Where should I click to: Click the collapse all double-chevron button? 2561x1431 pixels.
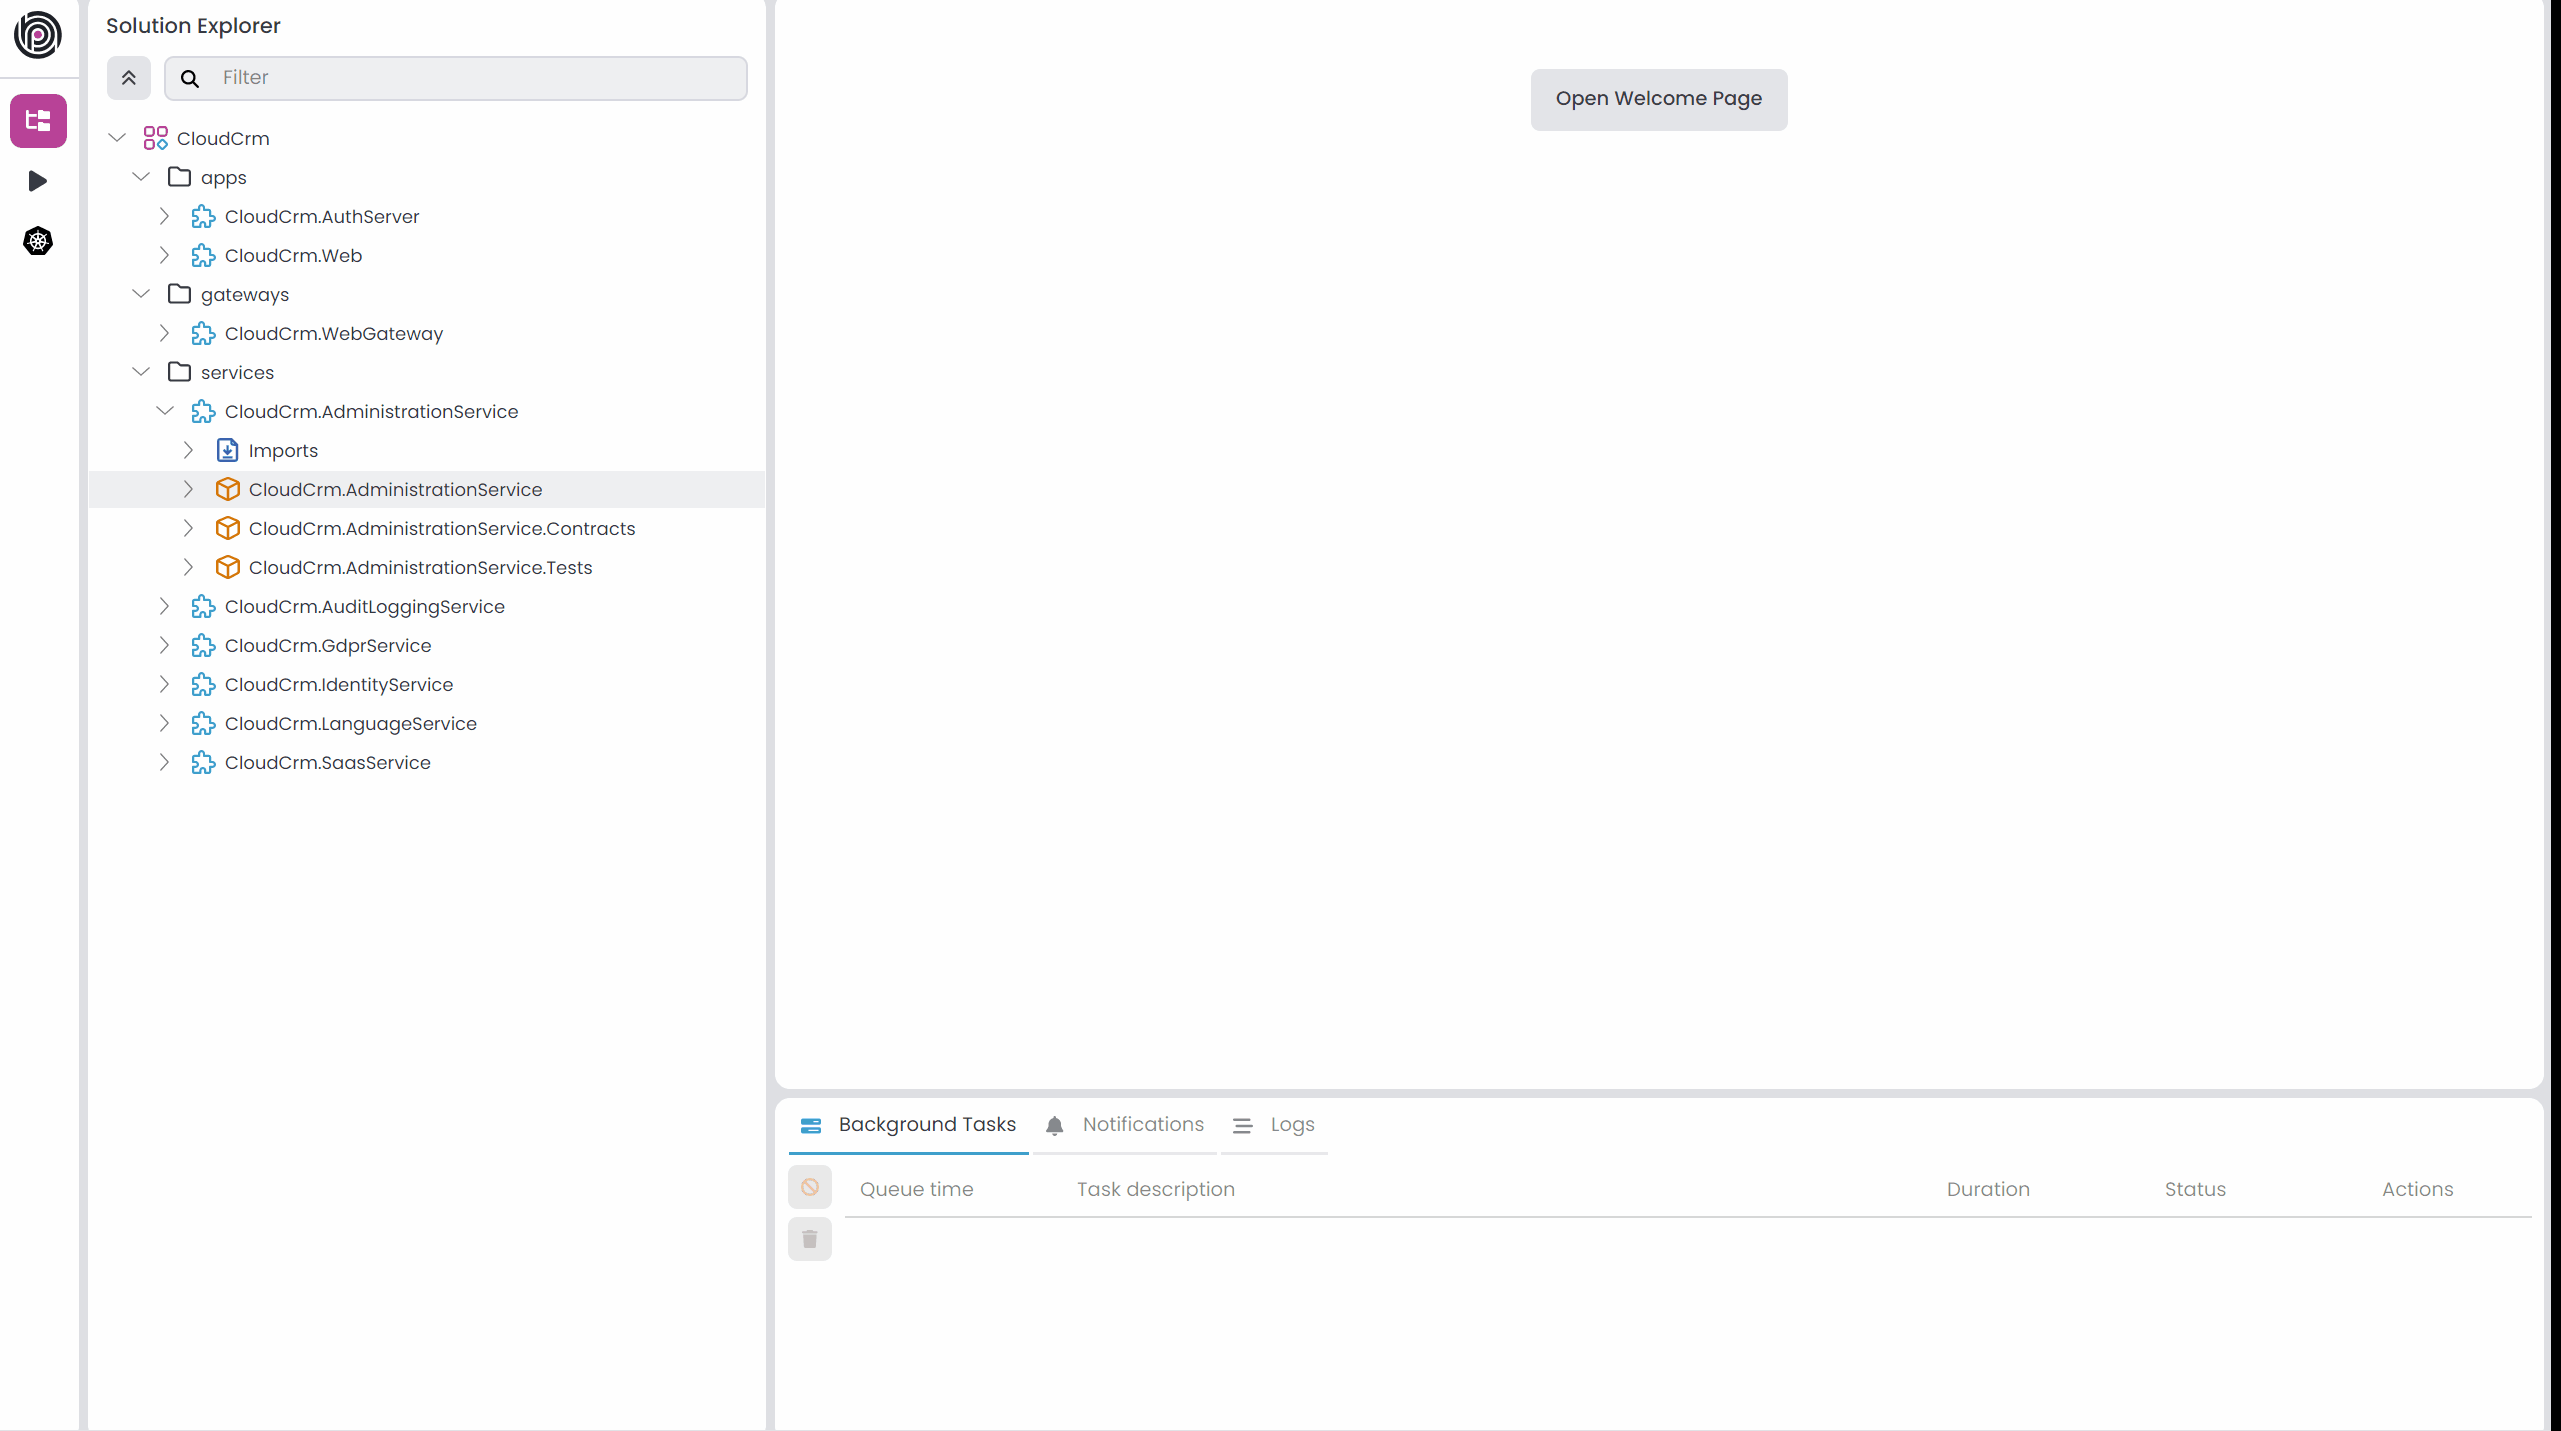tap(129, 78)
